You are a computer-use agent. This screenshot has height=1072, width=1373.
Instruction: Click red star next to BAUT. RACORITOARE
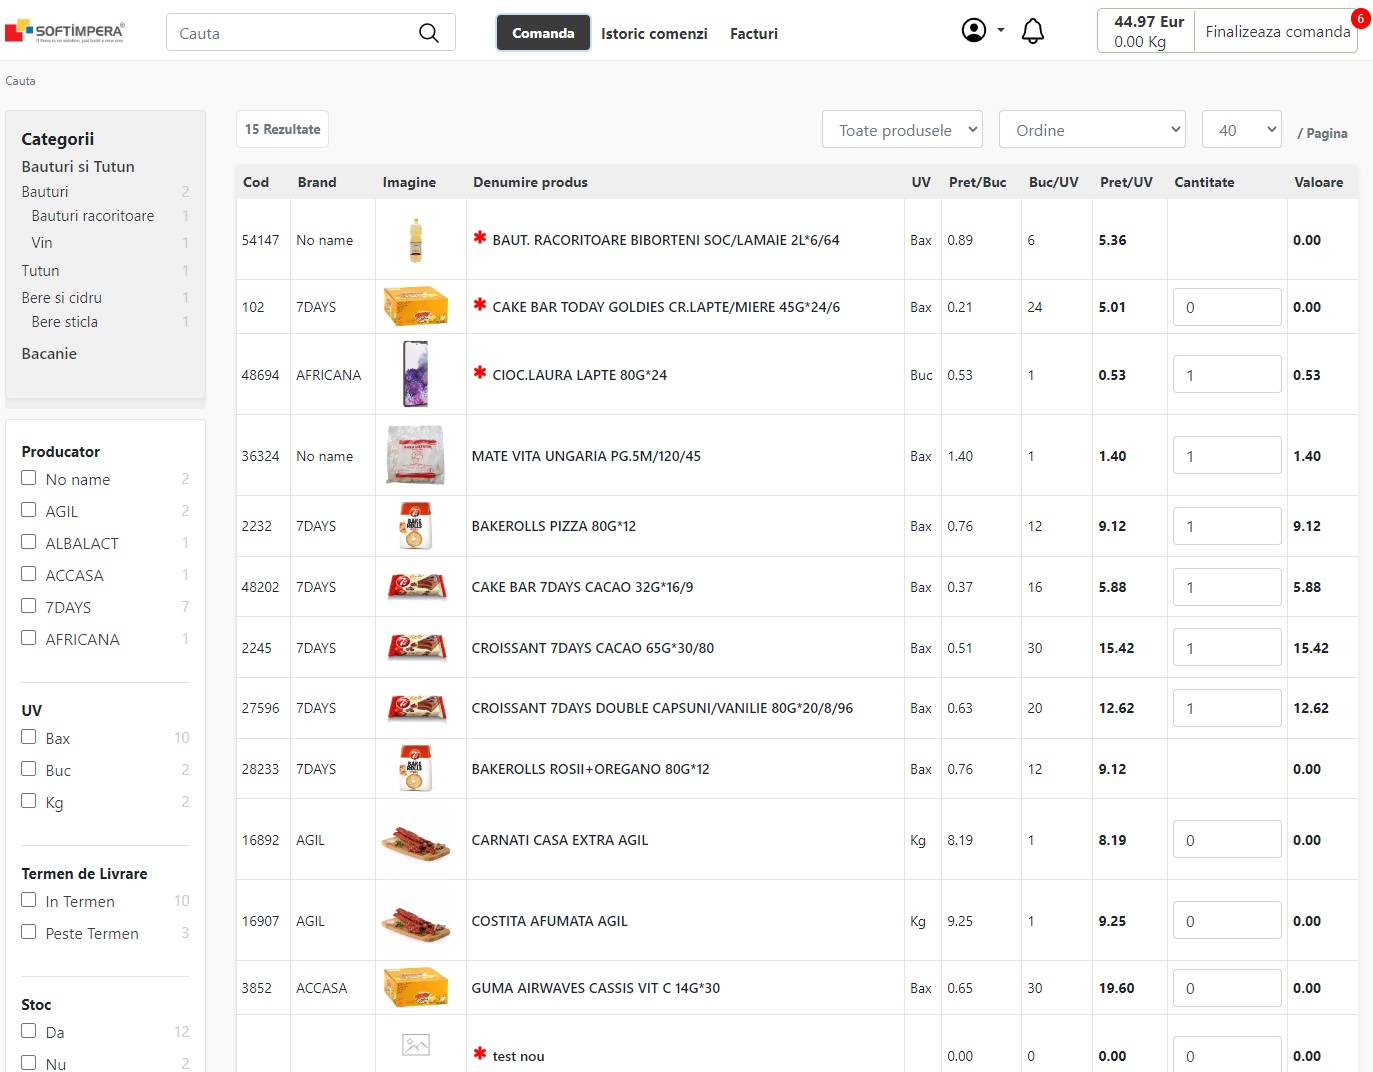click(x=480, y=238)
